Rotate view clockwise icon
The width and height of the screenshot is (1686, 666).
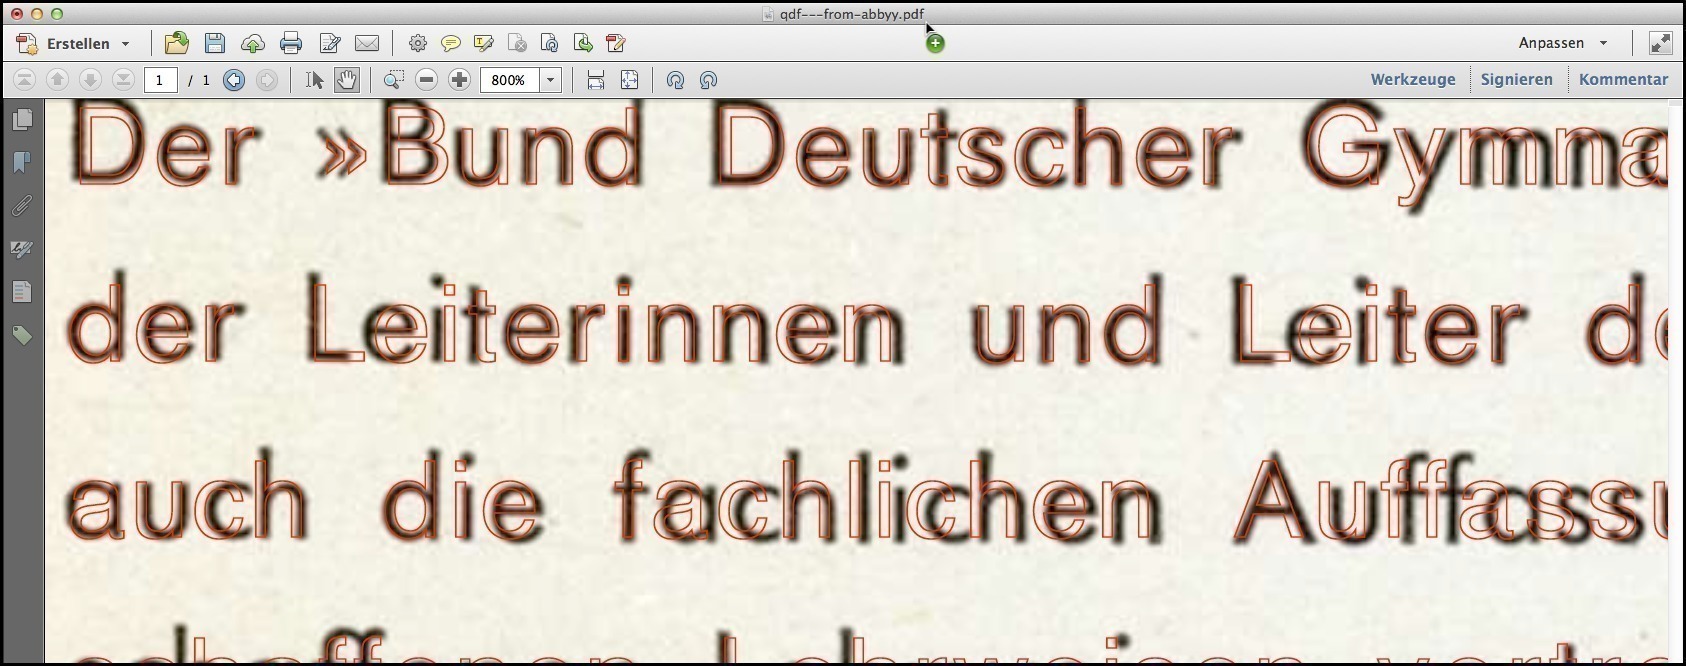pyautogui.click(x=709, y=80)
